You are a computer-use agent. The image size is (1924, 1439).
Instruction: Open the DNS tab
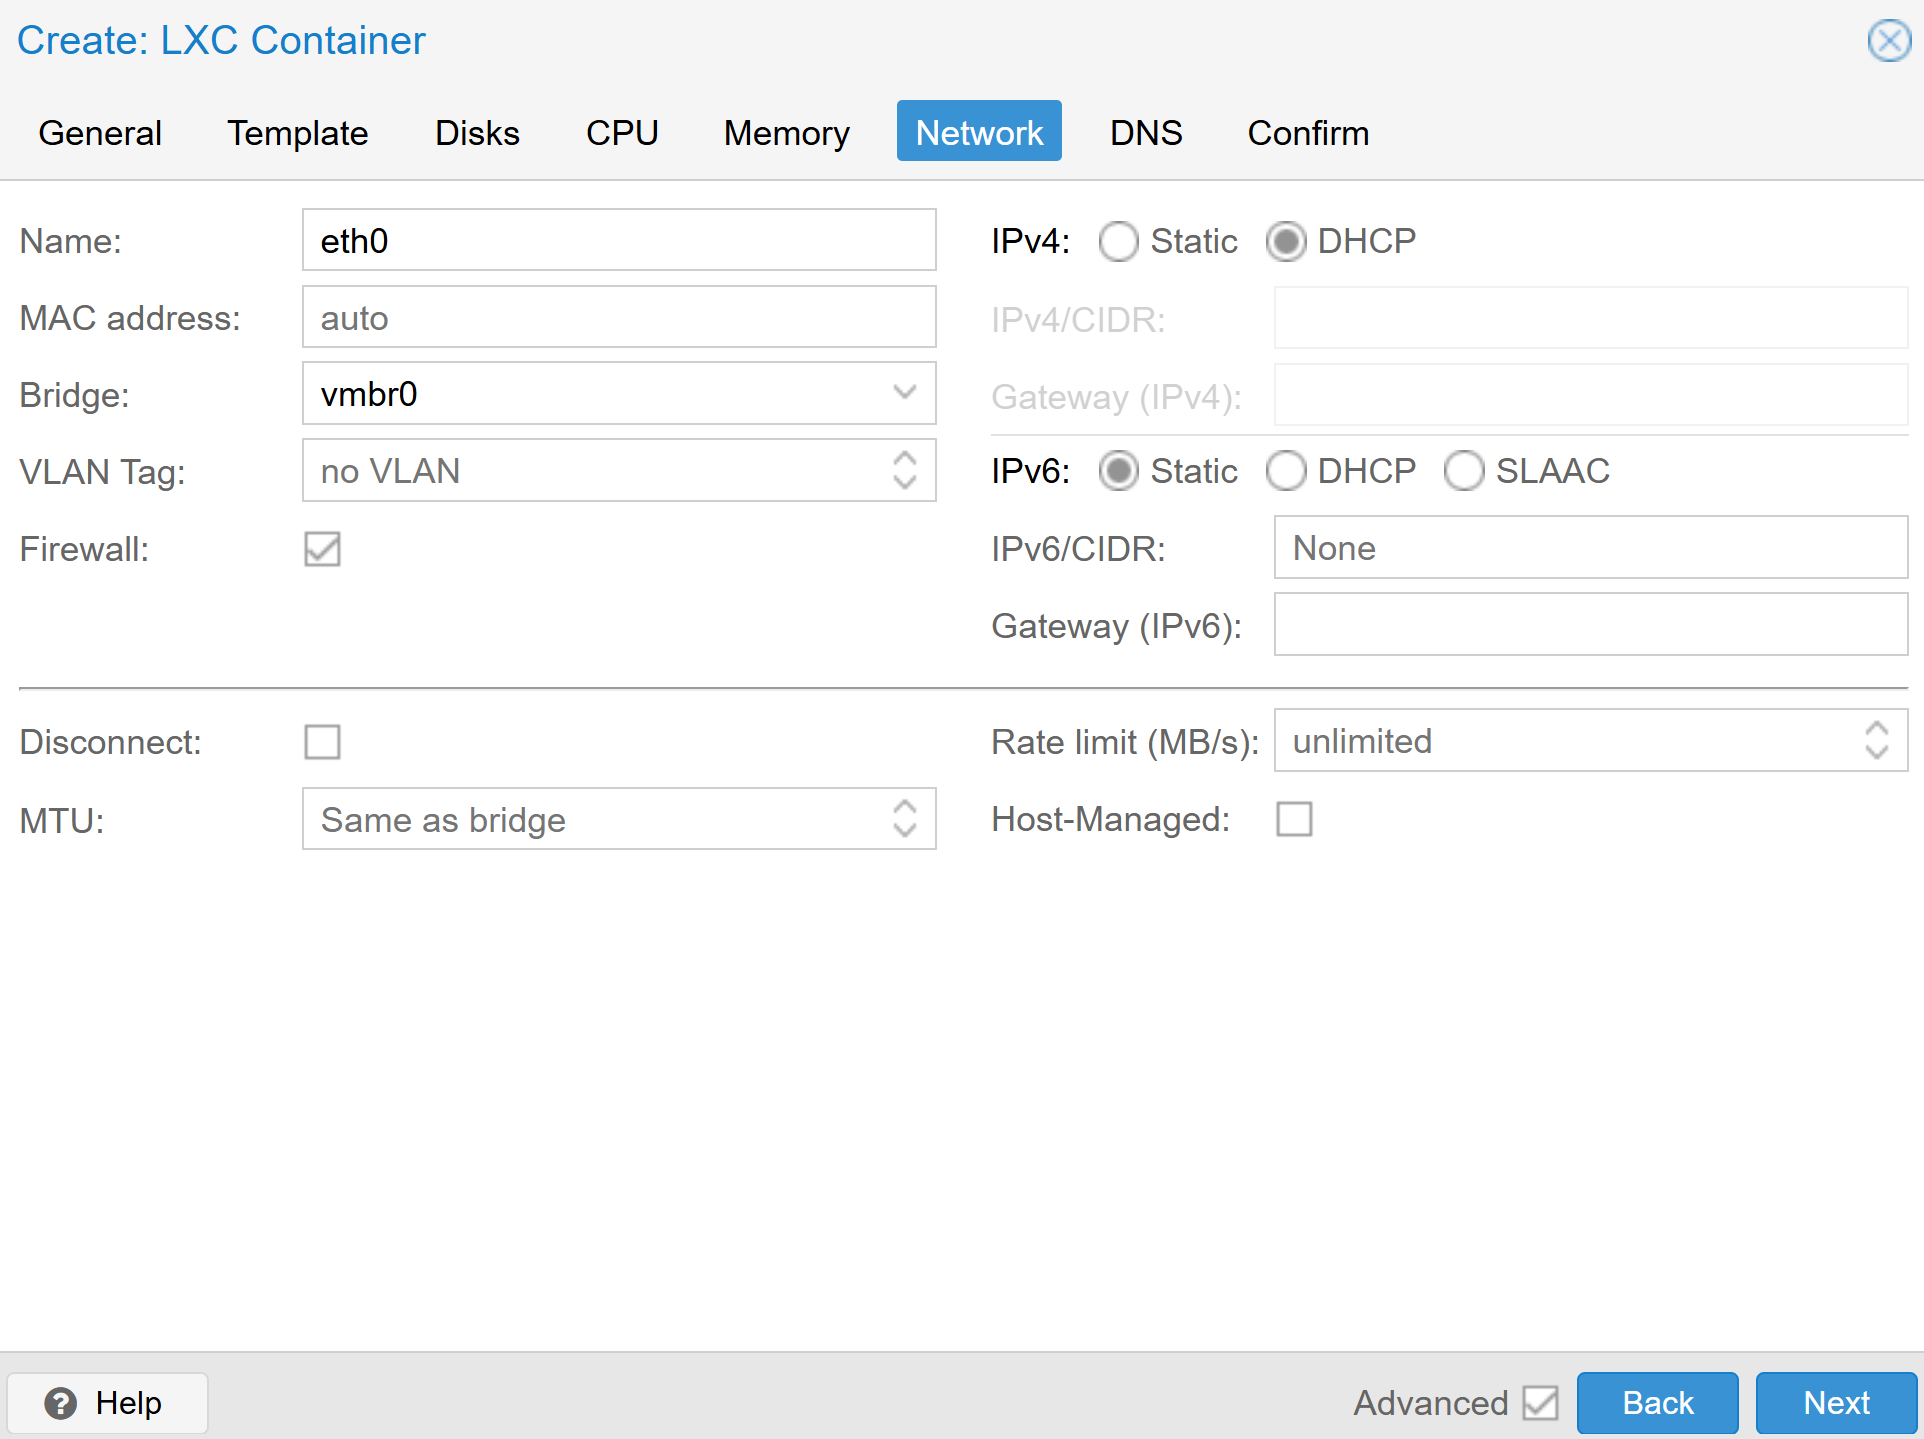[x=1146, y=132]
